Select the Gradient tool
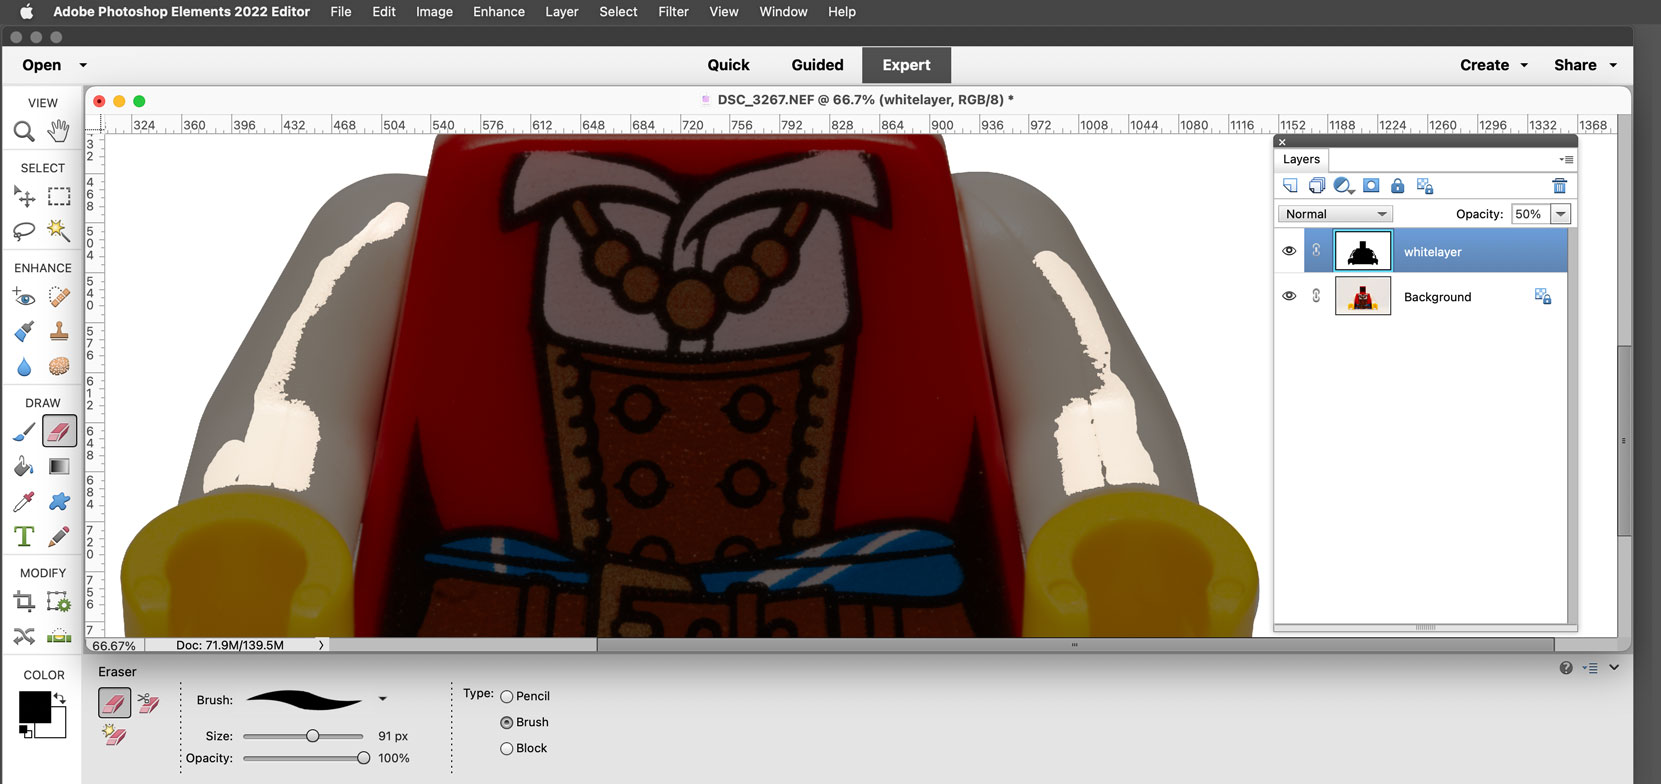 point(59,466)
